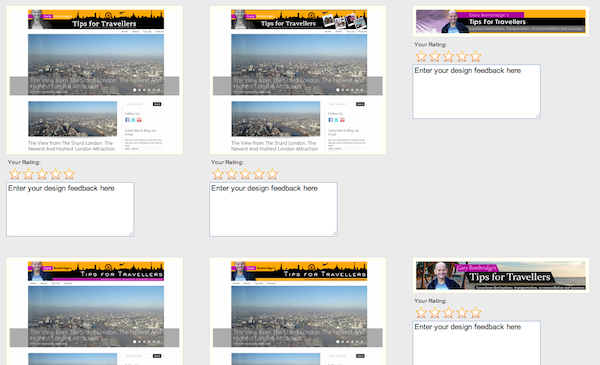The width and height of the screenshot is (600, 365).
Task: Open second design thumbnail with photo collage header
Action: point(298,80)
